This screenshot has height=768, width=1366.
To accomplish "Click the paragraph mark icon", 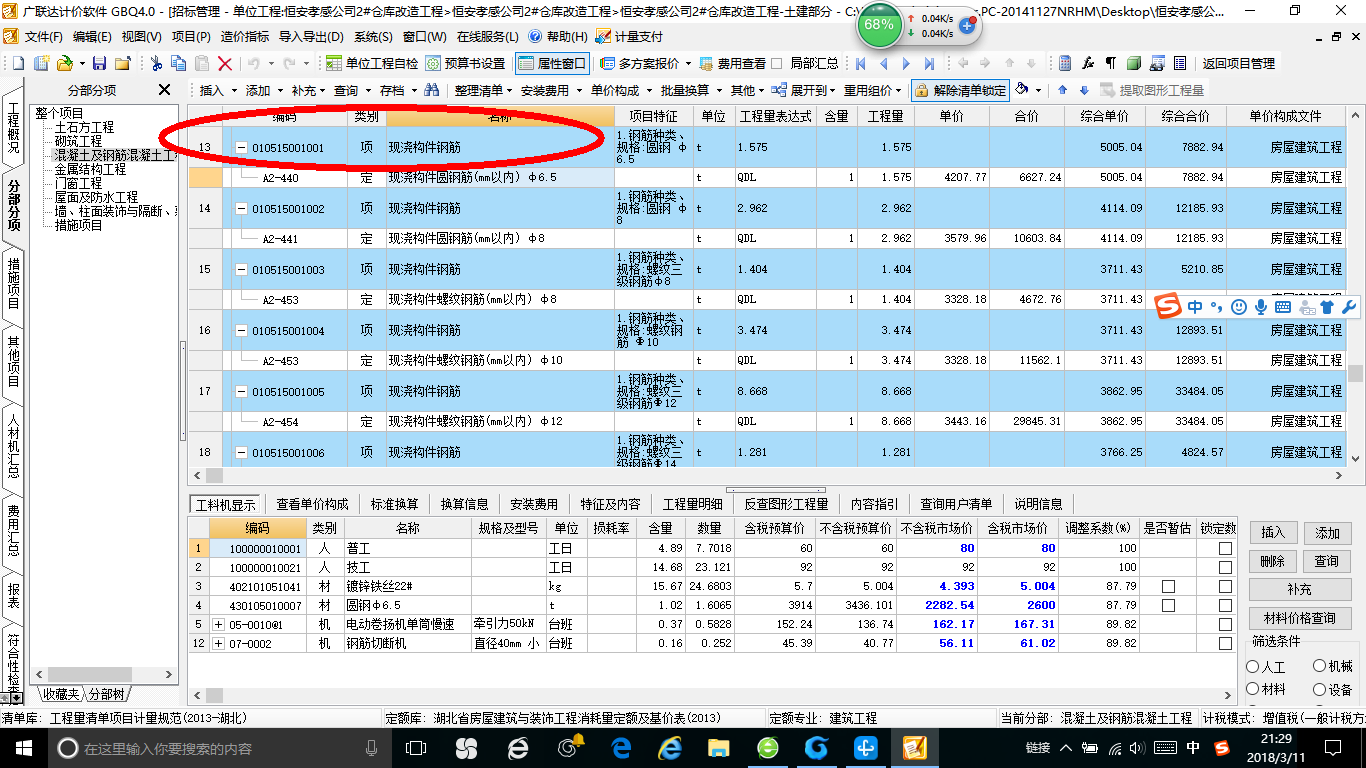I will tap(1110, 63).
